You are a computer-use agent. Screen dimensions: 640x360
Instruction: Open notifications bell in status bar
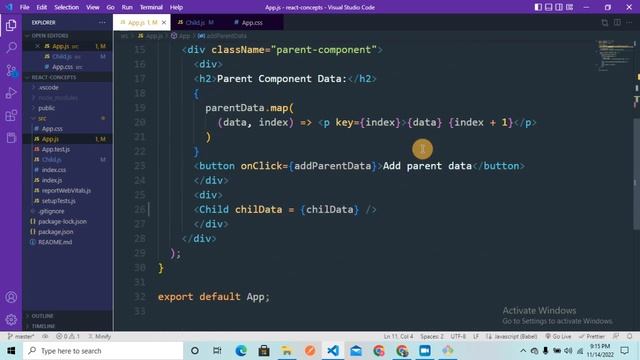click(x=630, y=336)
